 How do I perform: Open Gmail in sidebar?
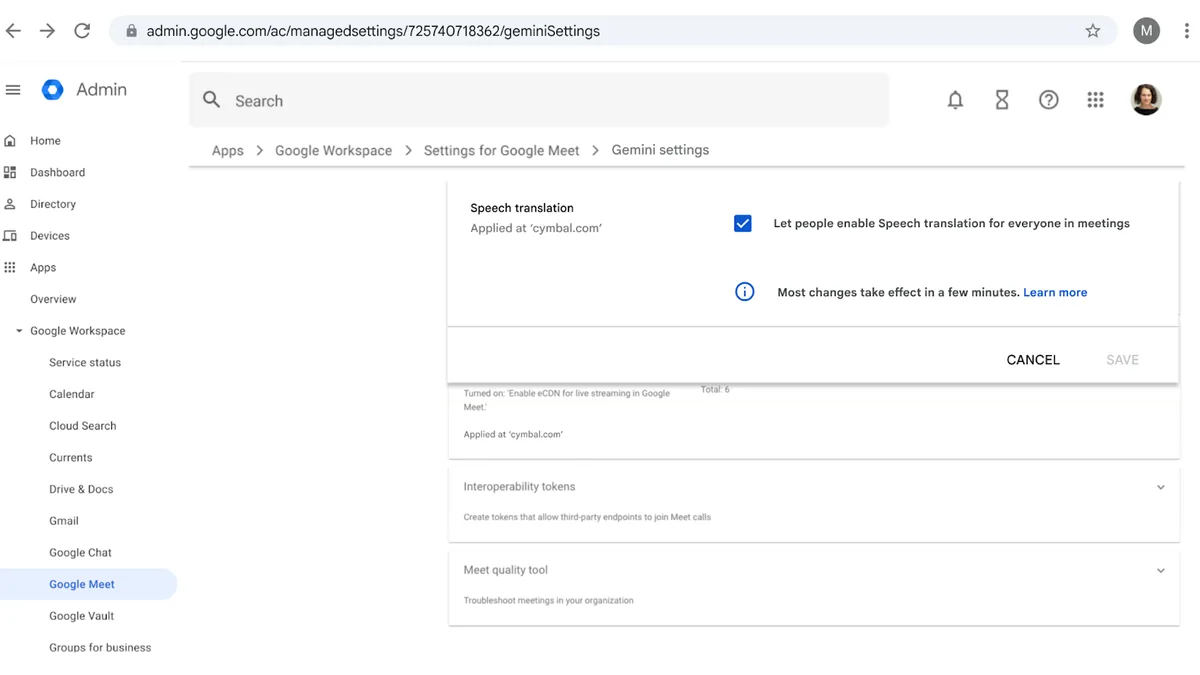64,521
